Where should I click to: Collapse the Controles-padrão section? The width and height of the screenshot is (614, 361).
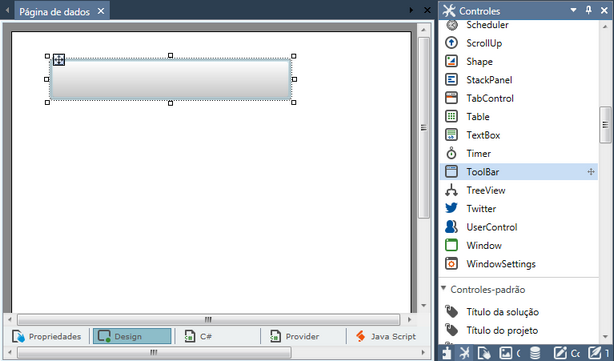click(x=444, y=289)
